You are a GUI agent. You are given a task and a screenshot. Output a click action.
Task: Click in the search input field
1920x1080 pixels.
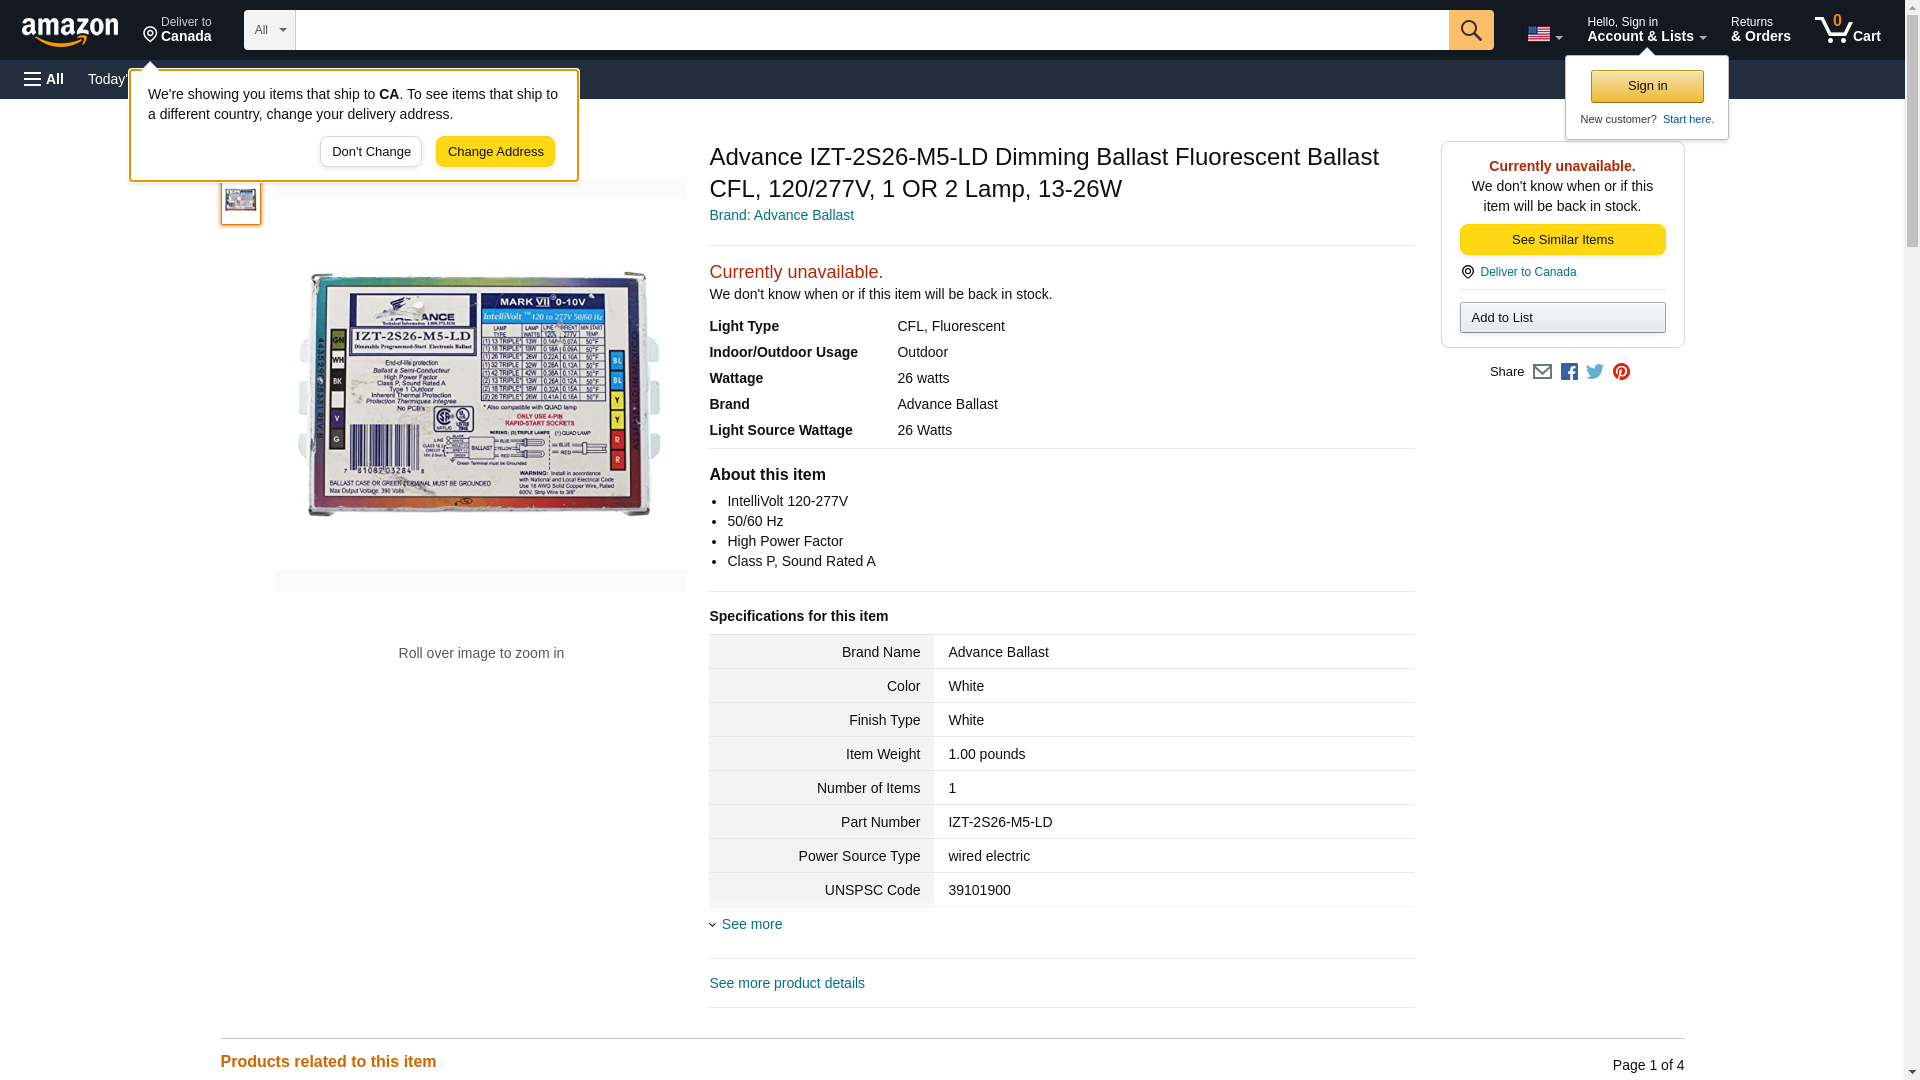(870, 30)
